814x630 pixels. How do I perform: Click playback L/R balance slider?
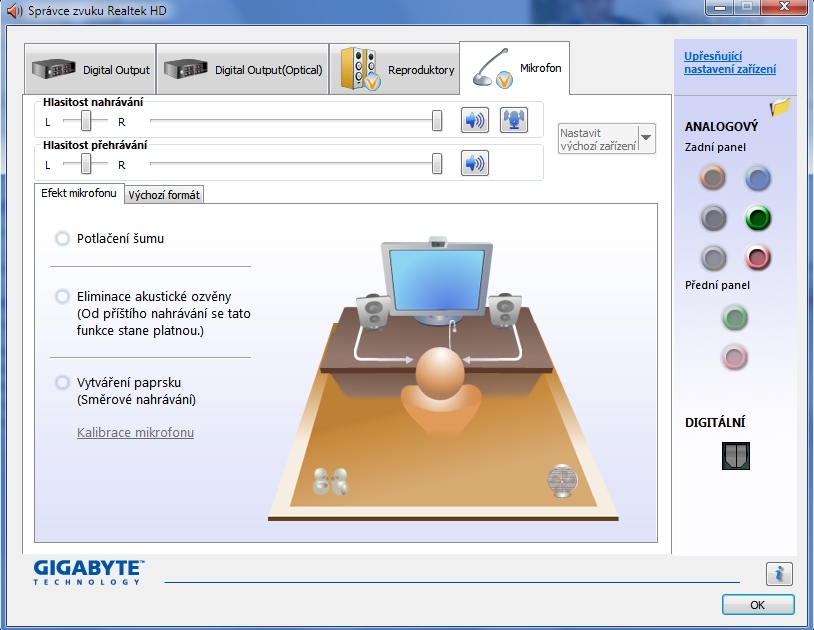click(x=86, y=164)
